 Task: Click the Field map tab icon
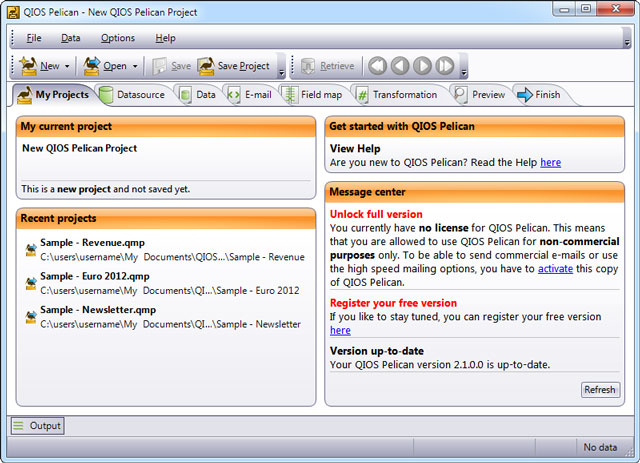coord(289,95)
